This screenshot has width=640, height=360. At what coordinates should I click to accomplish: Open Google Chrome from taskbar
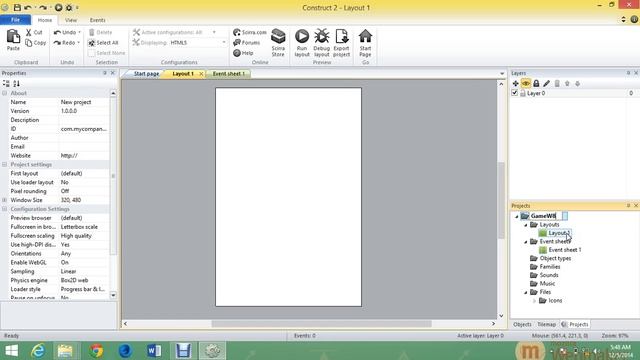click(x=96, y=351)
